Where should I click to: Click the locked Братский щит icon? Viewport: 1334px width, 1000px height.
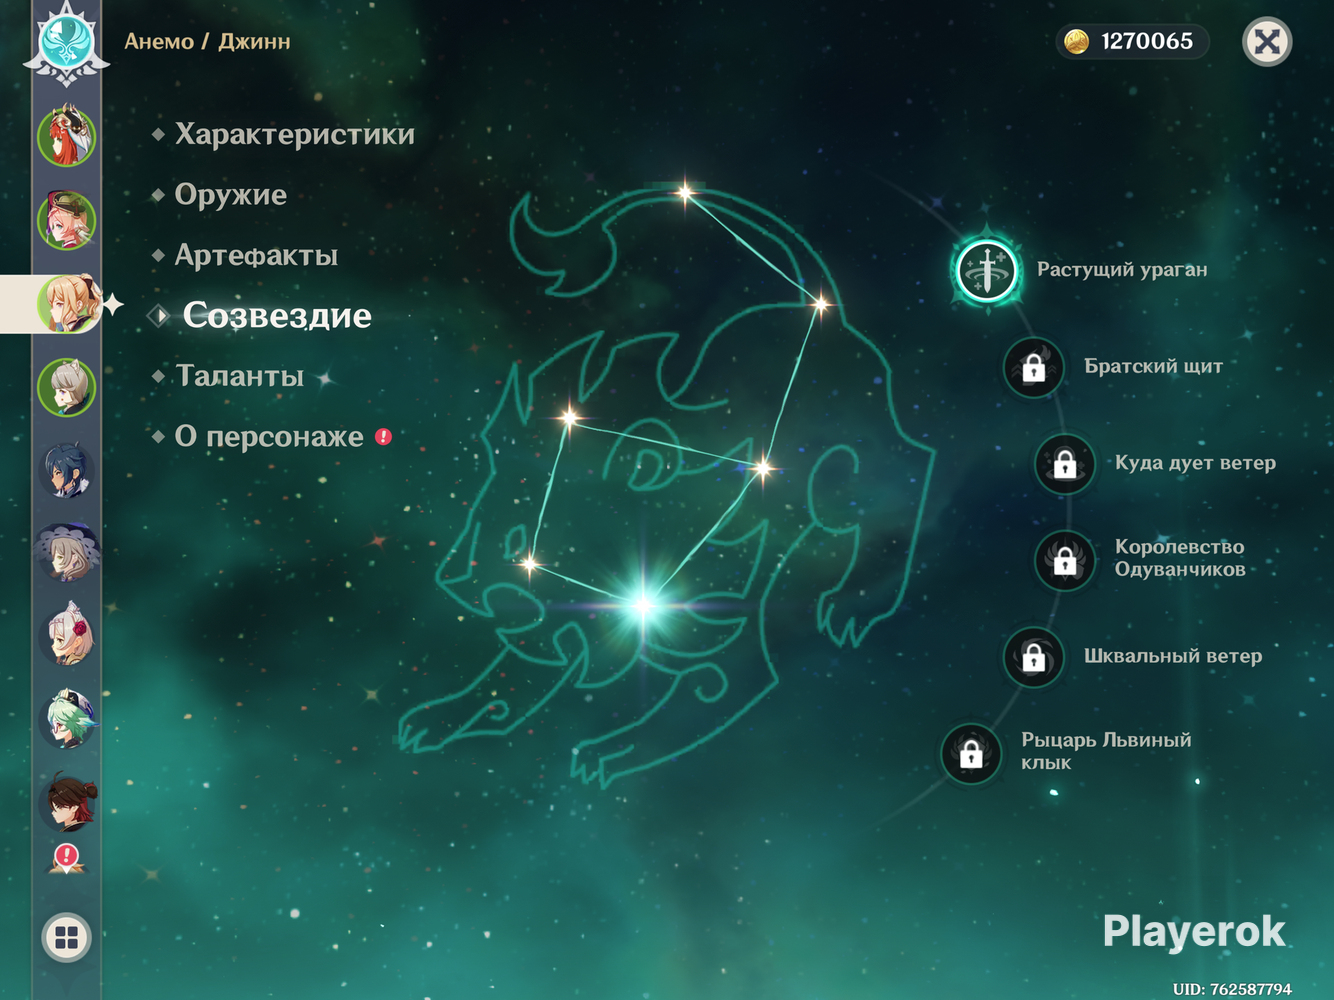[x=1033, y=368]
